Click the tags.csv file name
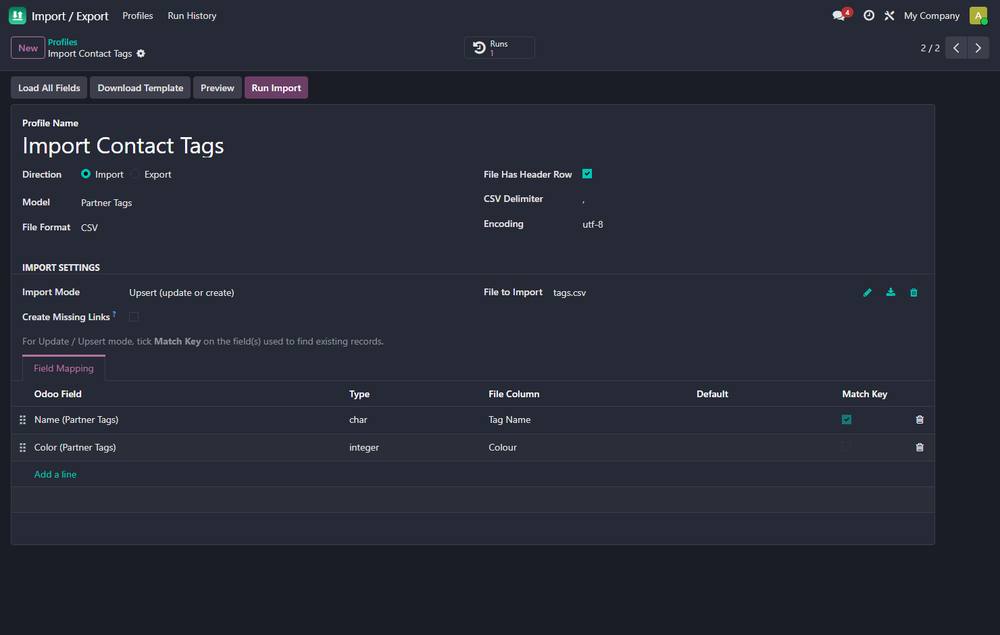Viewport: 1000px width, 635px height. click(570, 293)
